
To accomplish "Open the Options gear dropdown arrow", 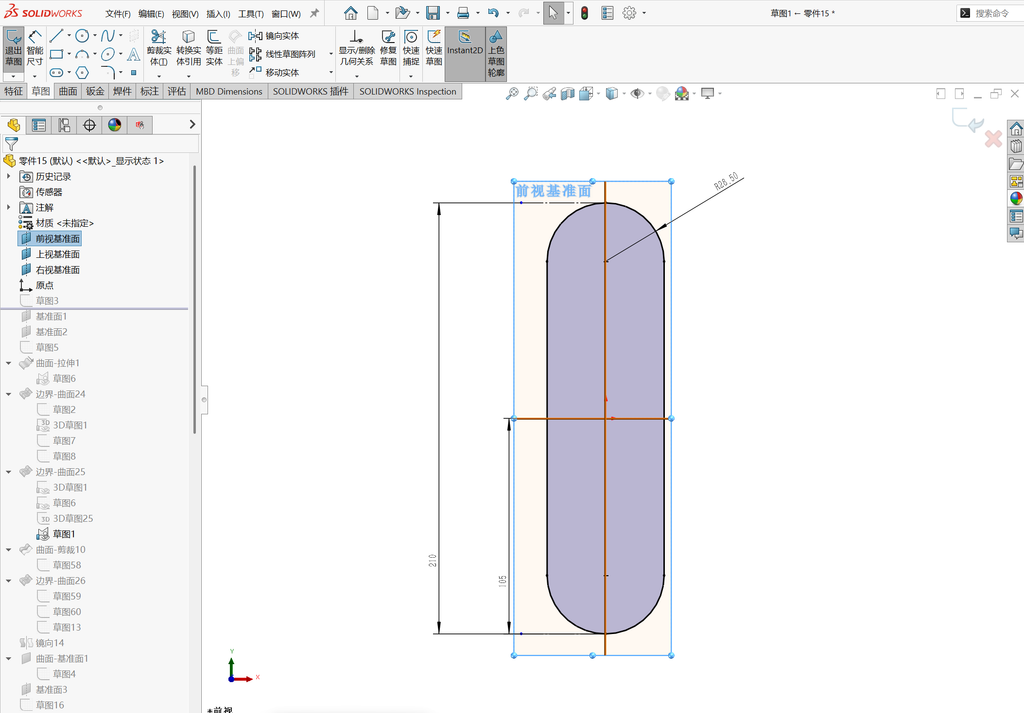I will pyautogui.click(x=644, y=13).
